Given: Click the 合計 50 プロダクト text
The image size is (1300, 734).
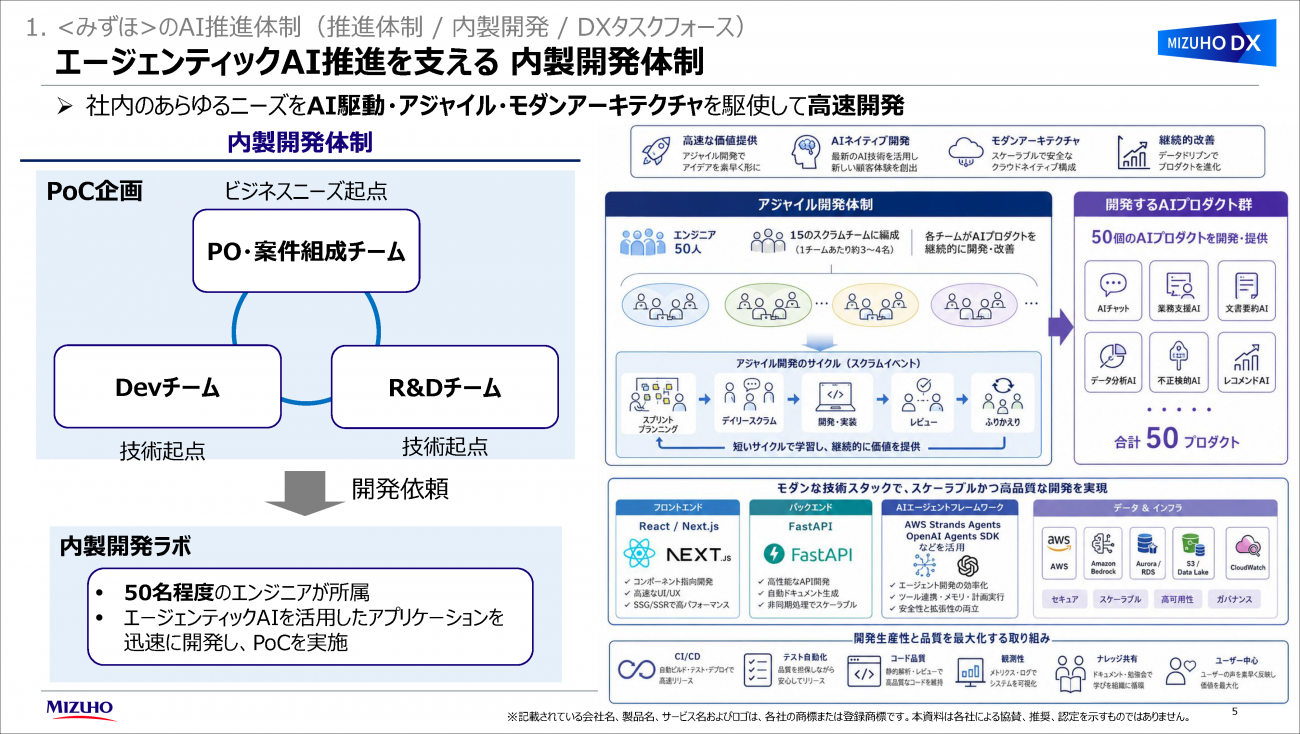Looking at the screenshot, I should 1178,439.
